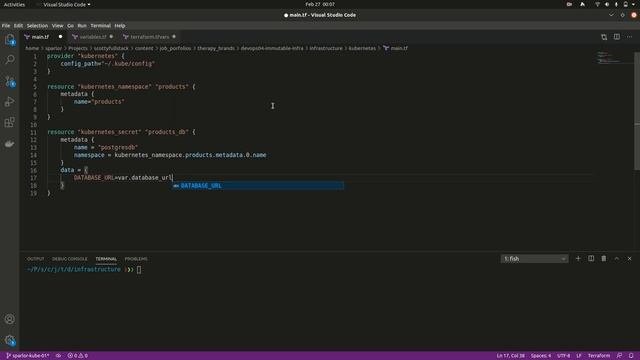Open the clock showing Feb 27 00:07
The width and height of the screenshot is (640, 360).
320,4
